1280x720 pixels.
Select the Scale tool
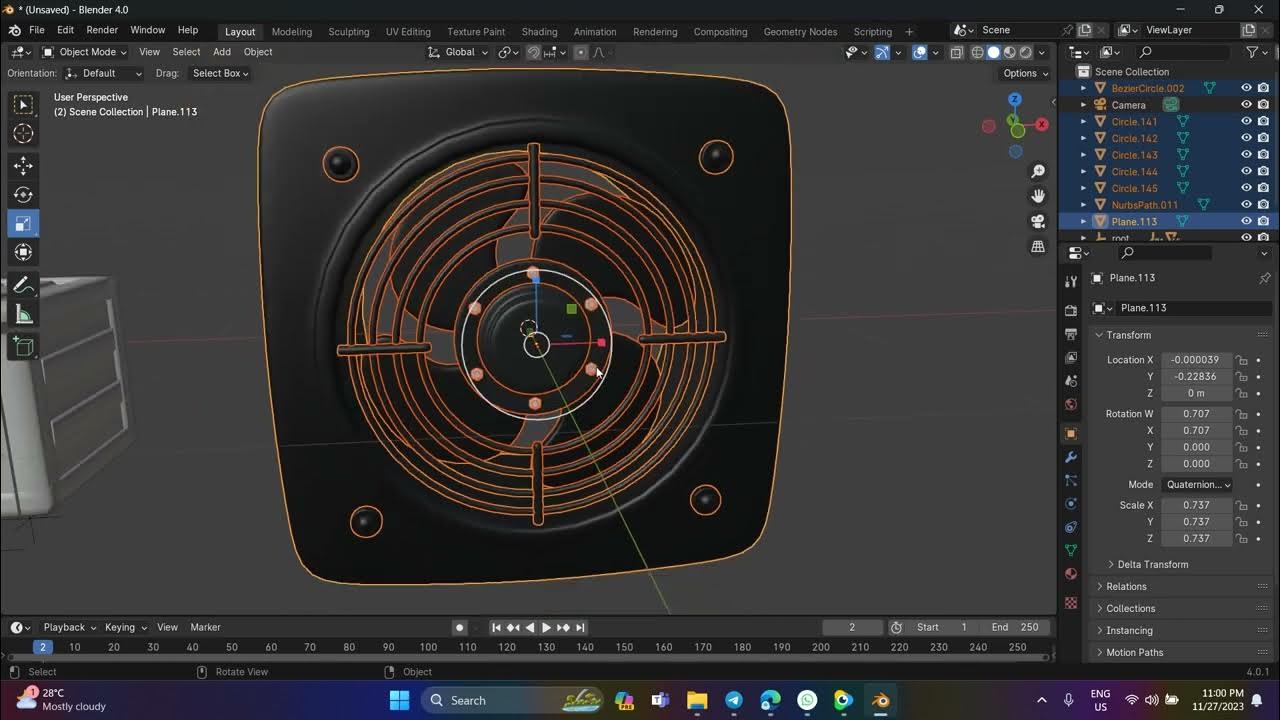(24, 224)
